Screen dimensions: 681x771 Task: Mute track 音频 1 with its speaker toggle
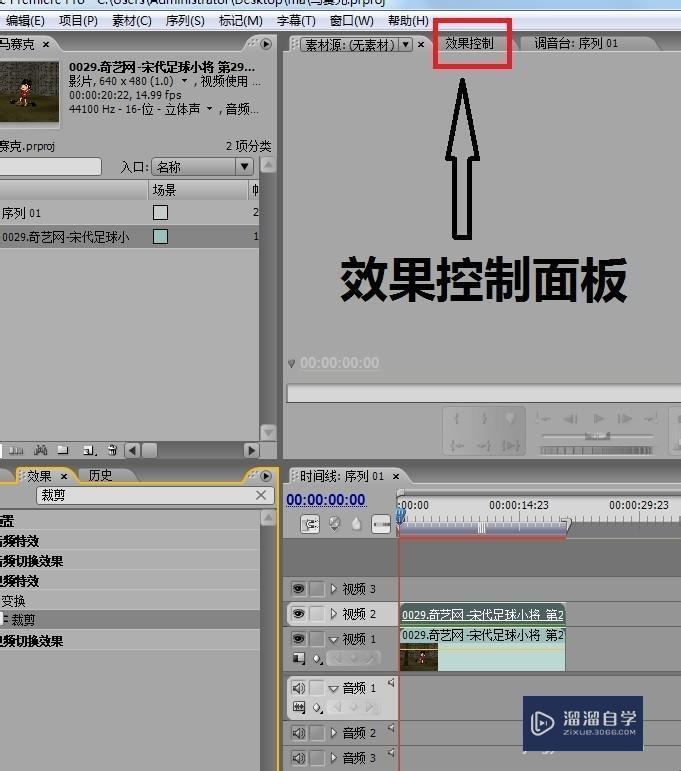[x=298, y=687]
